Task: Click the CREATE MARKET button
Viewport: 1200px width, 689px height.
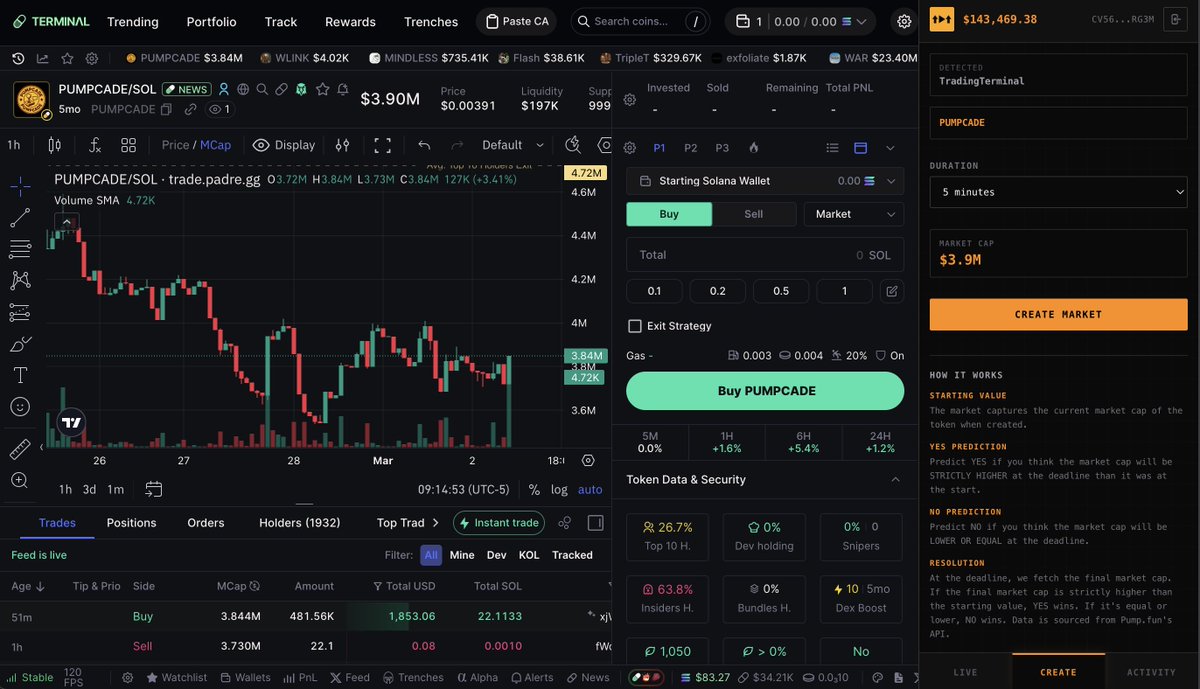Action: [1058, 314]
